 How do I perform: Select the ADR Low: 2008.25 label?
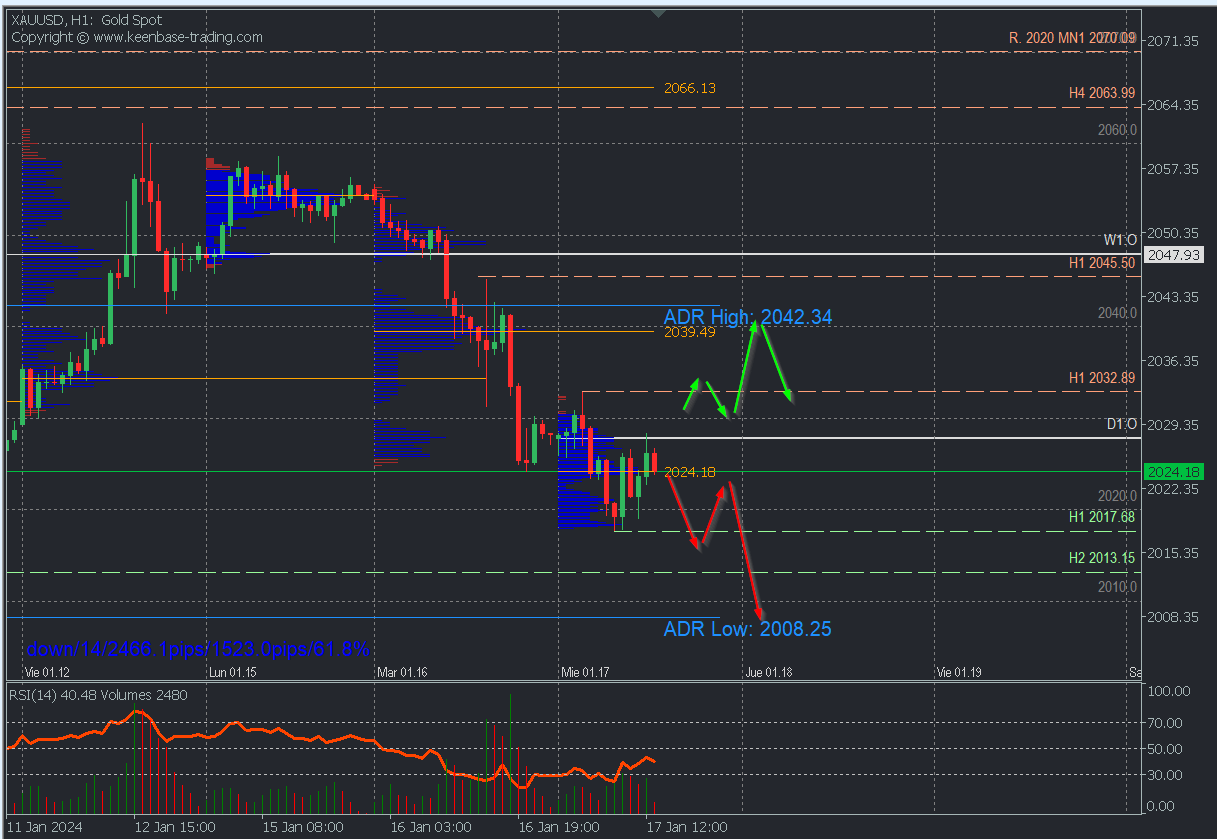coord(747,629)
